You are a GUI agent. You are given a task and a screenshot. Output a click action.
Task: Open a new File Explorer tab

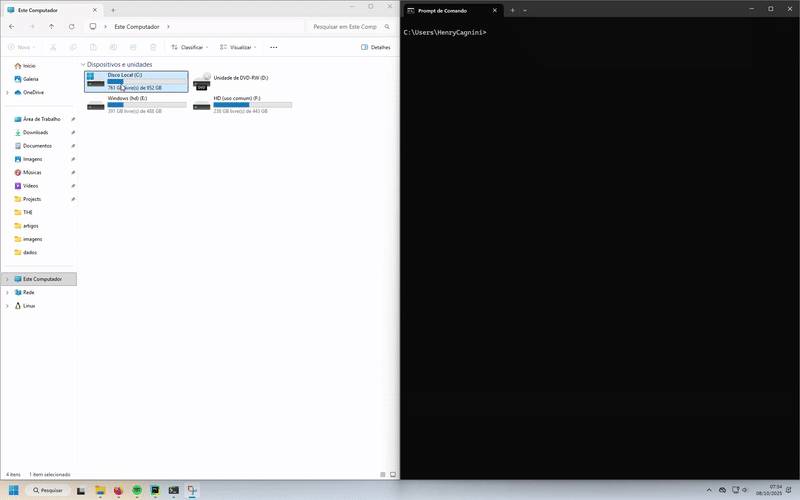113,9
